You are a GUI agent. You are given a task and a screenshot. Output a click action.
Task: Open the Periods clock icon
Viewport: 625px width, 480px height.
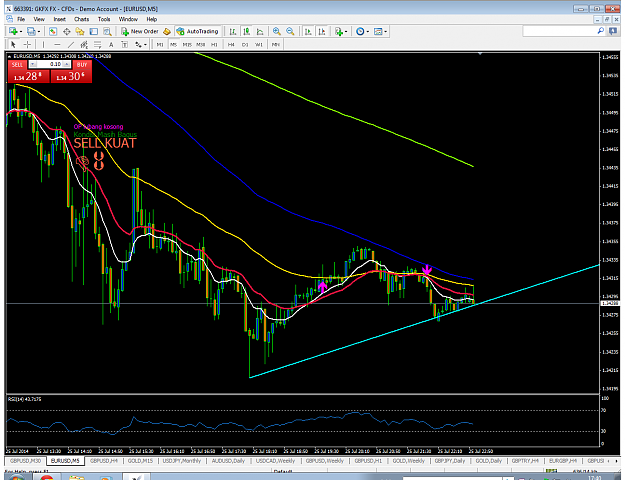coord(360,31)
